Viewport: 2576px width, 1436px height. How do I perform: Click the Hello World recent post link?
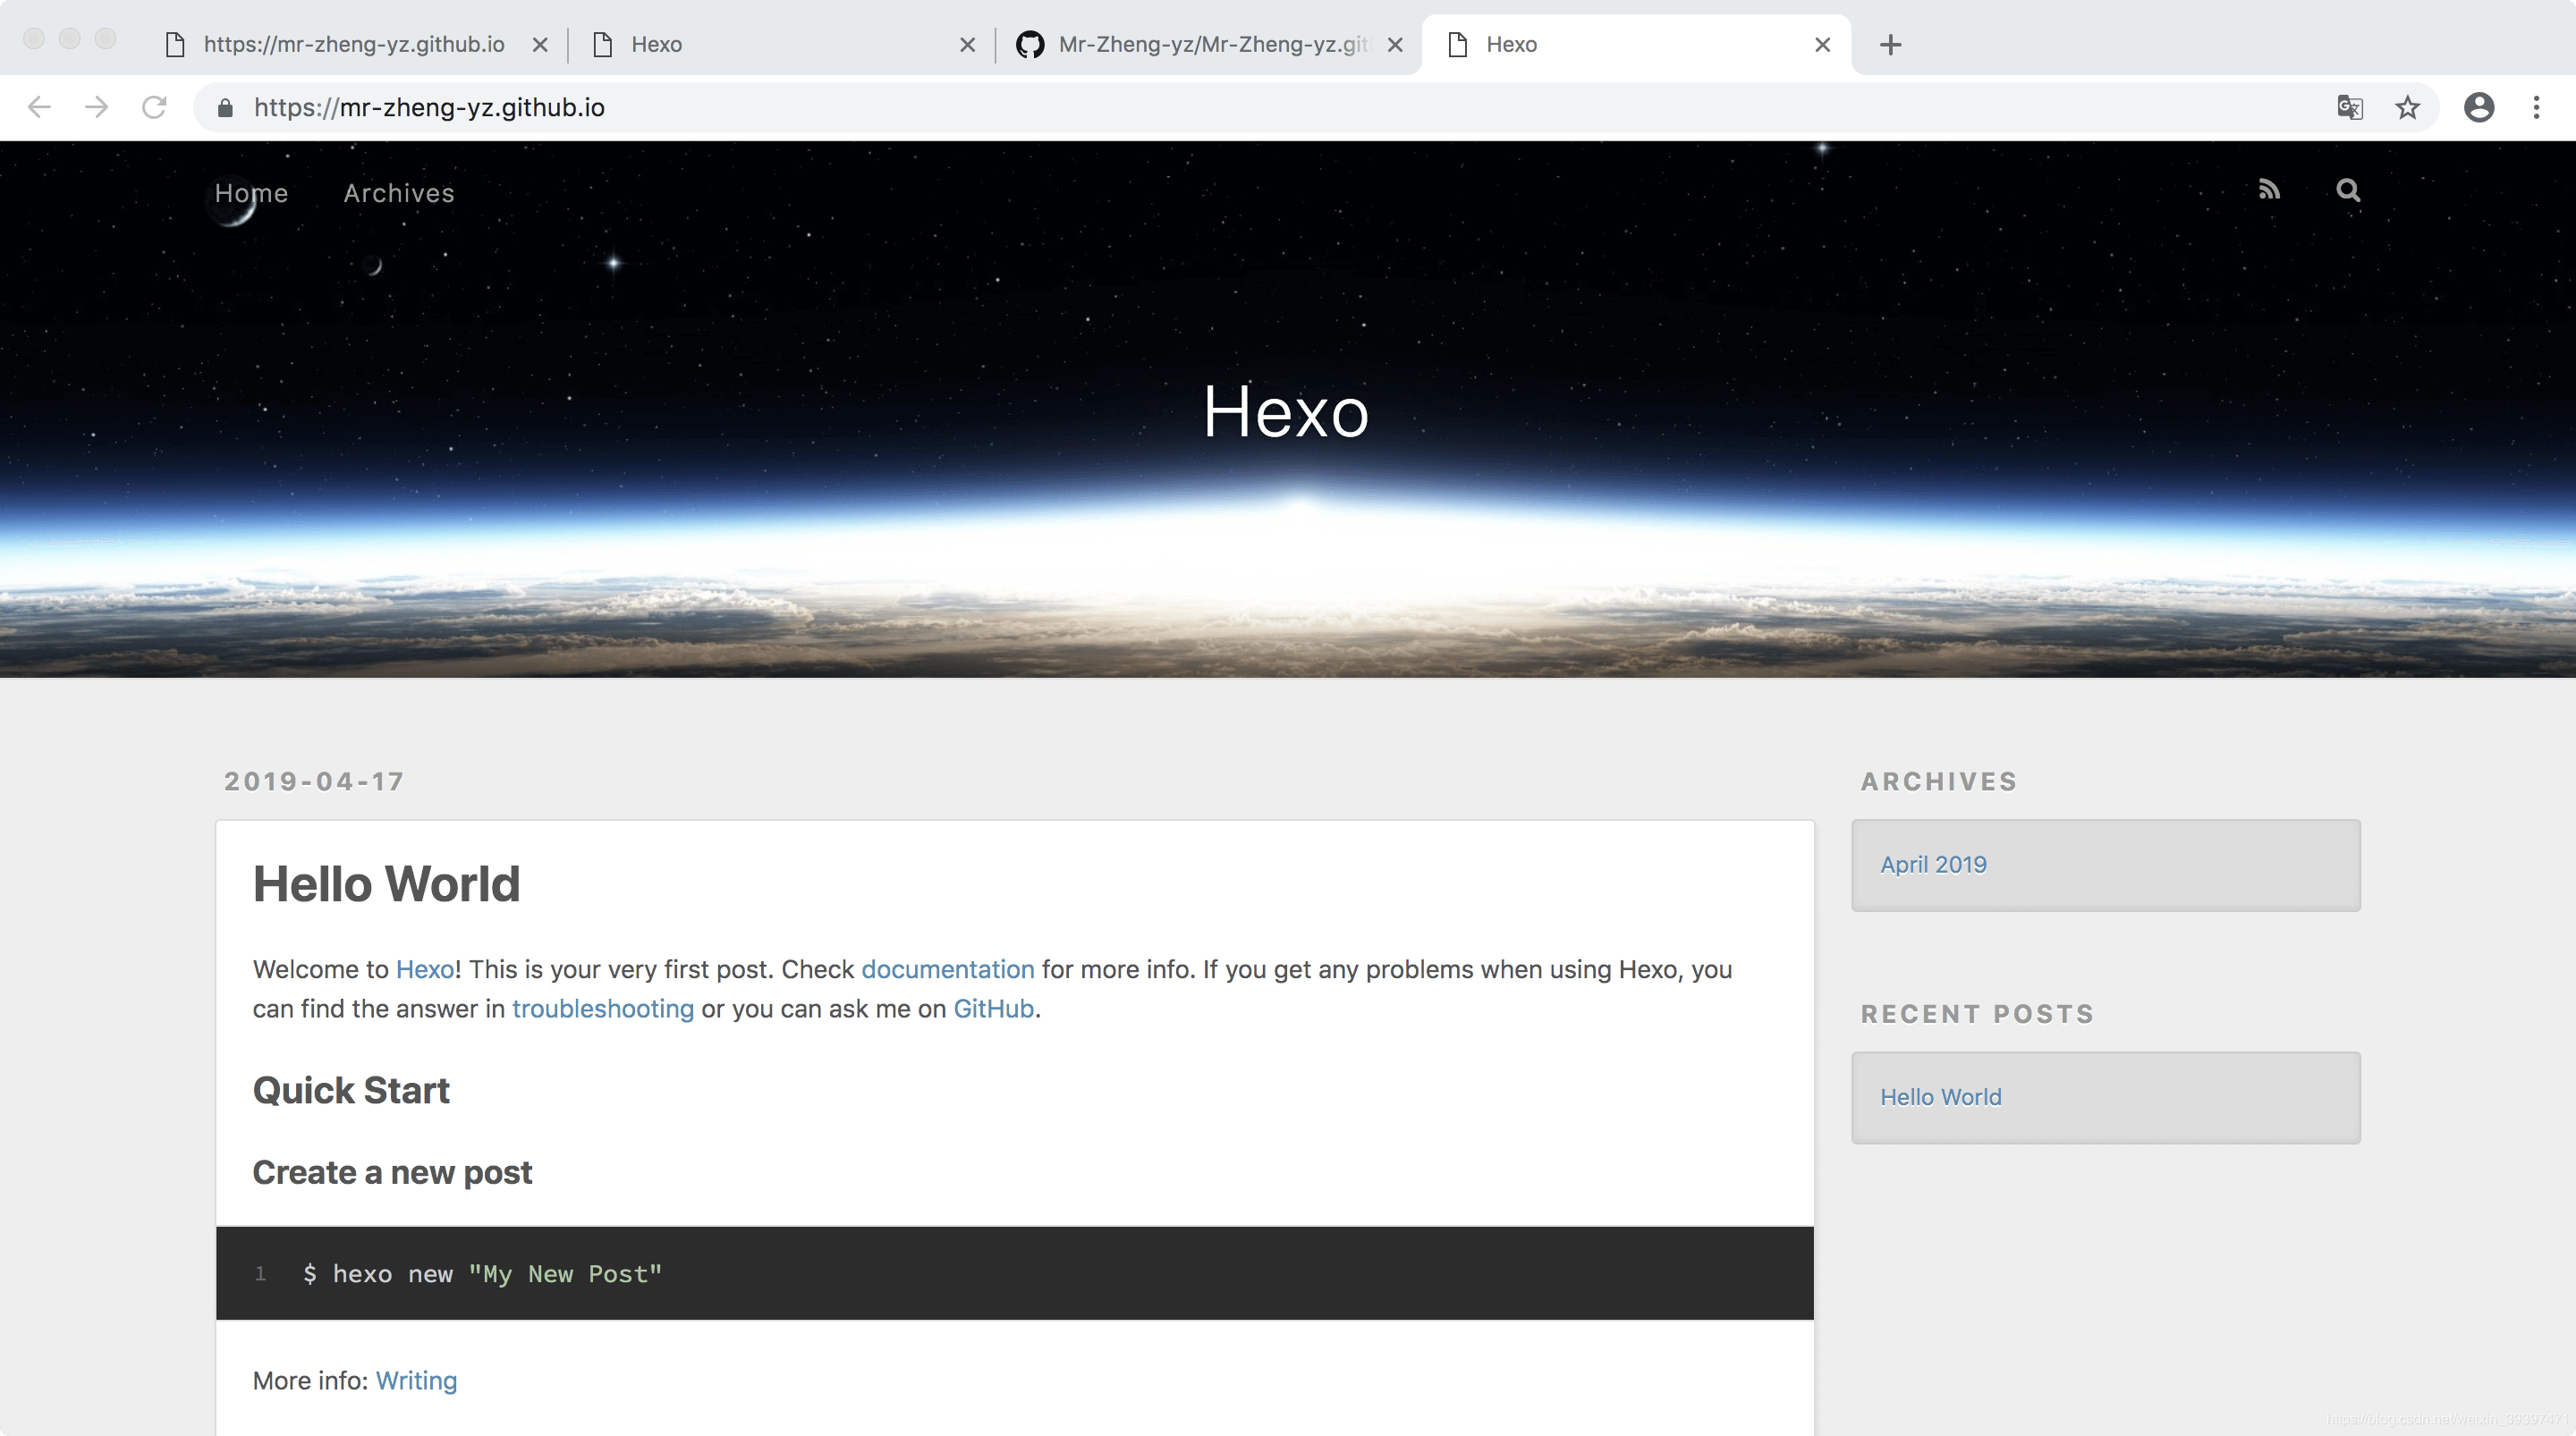pos(1939,1094)
